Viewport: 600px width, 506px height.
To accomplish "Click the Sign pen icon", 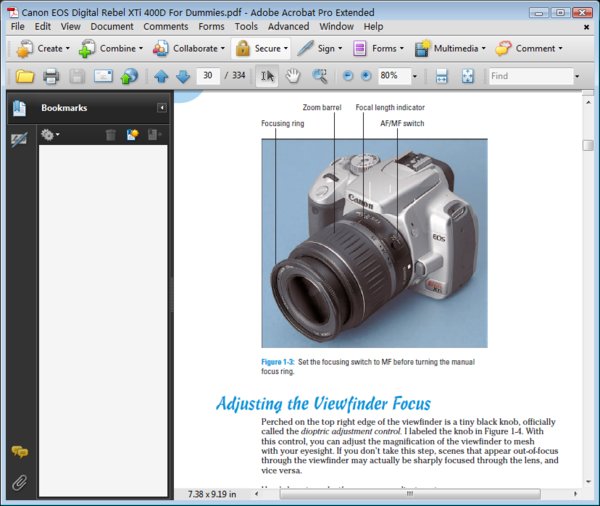I will (x=305, y=49).
